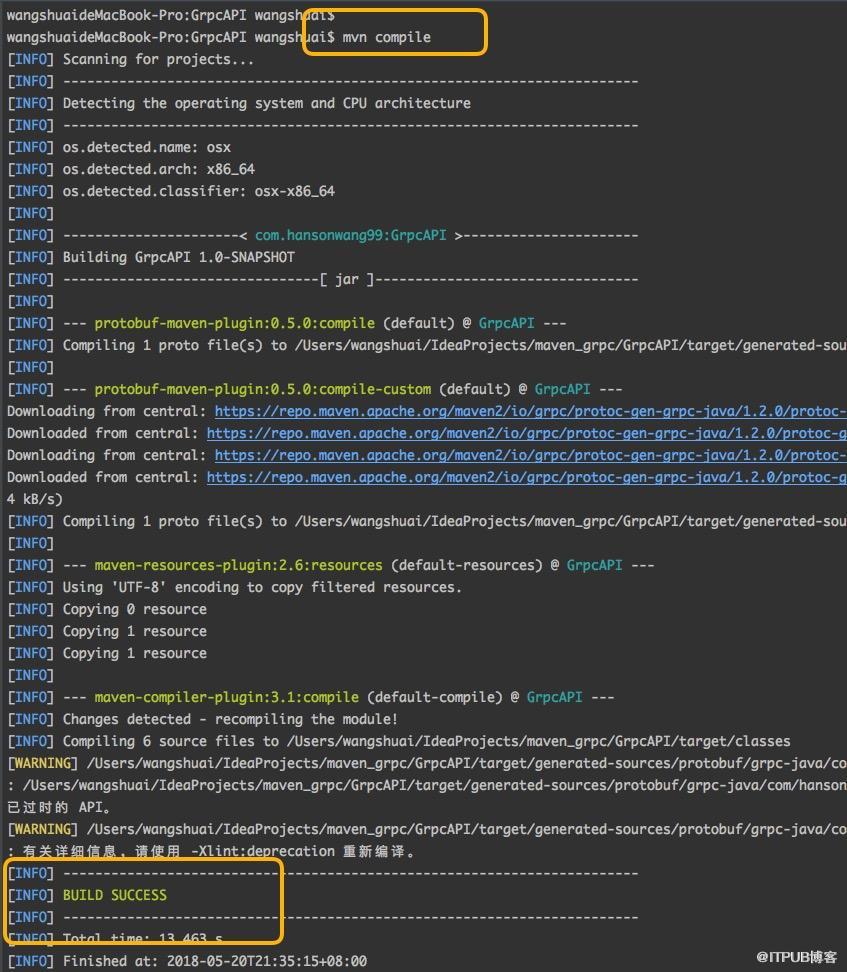847x972 pixels.
Task: Click the ITPUB watermark in the corner
Action: click(x=796, y=957)
